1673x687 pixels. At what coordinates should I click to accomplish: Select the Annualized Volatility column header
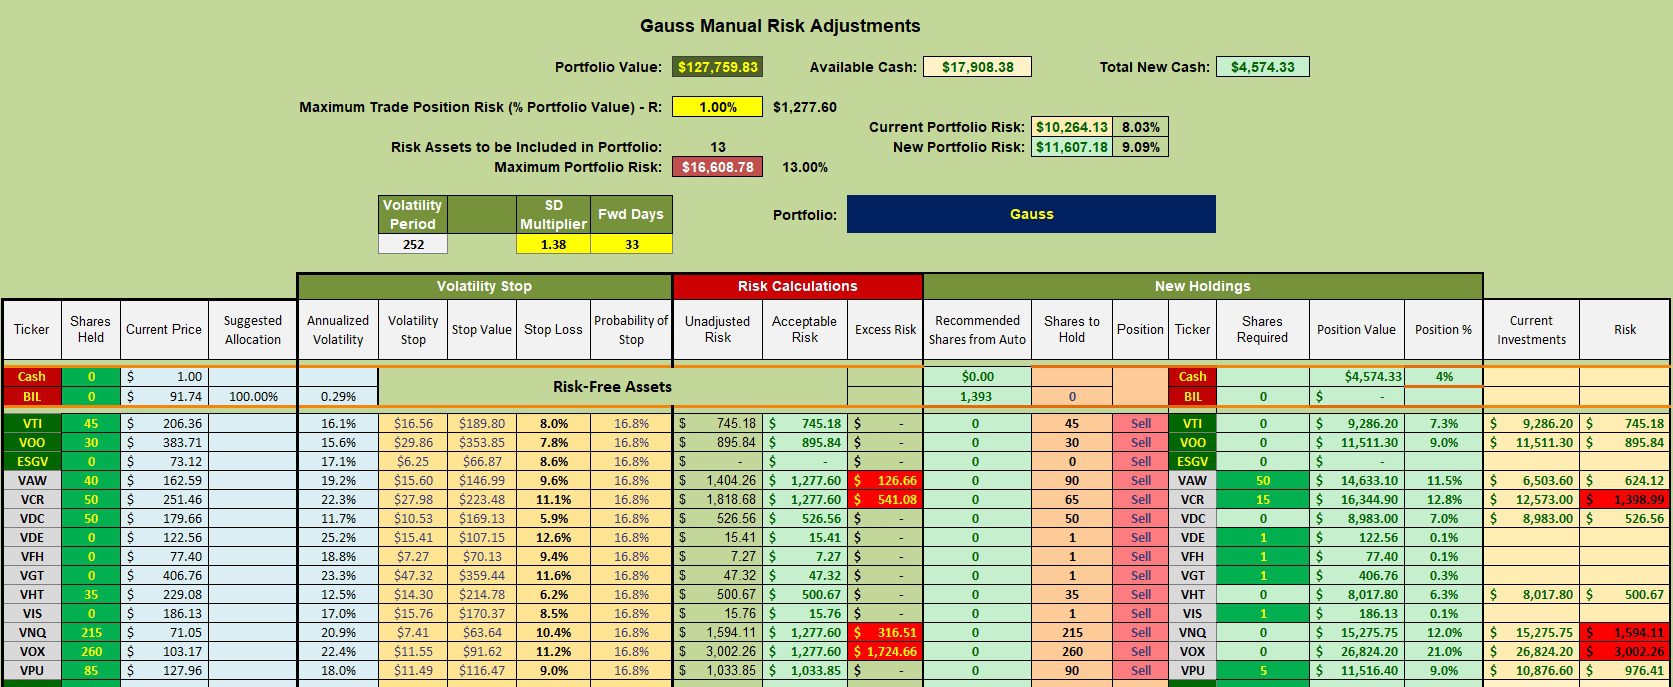click(x=338, y=330)
